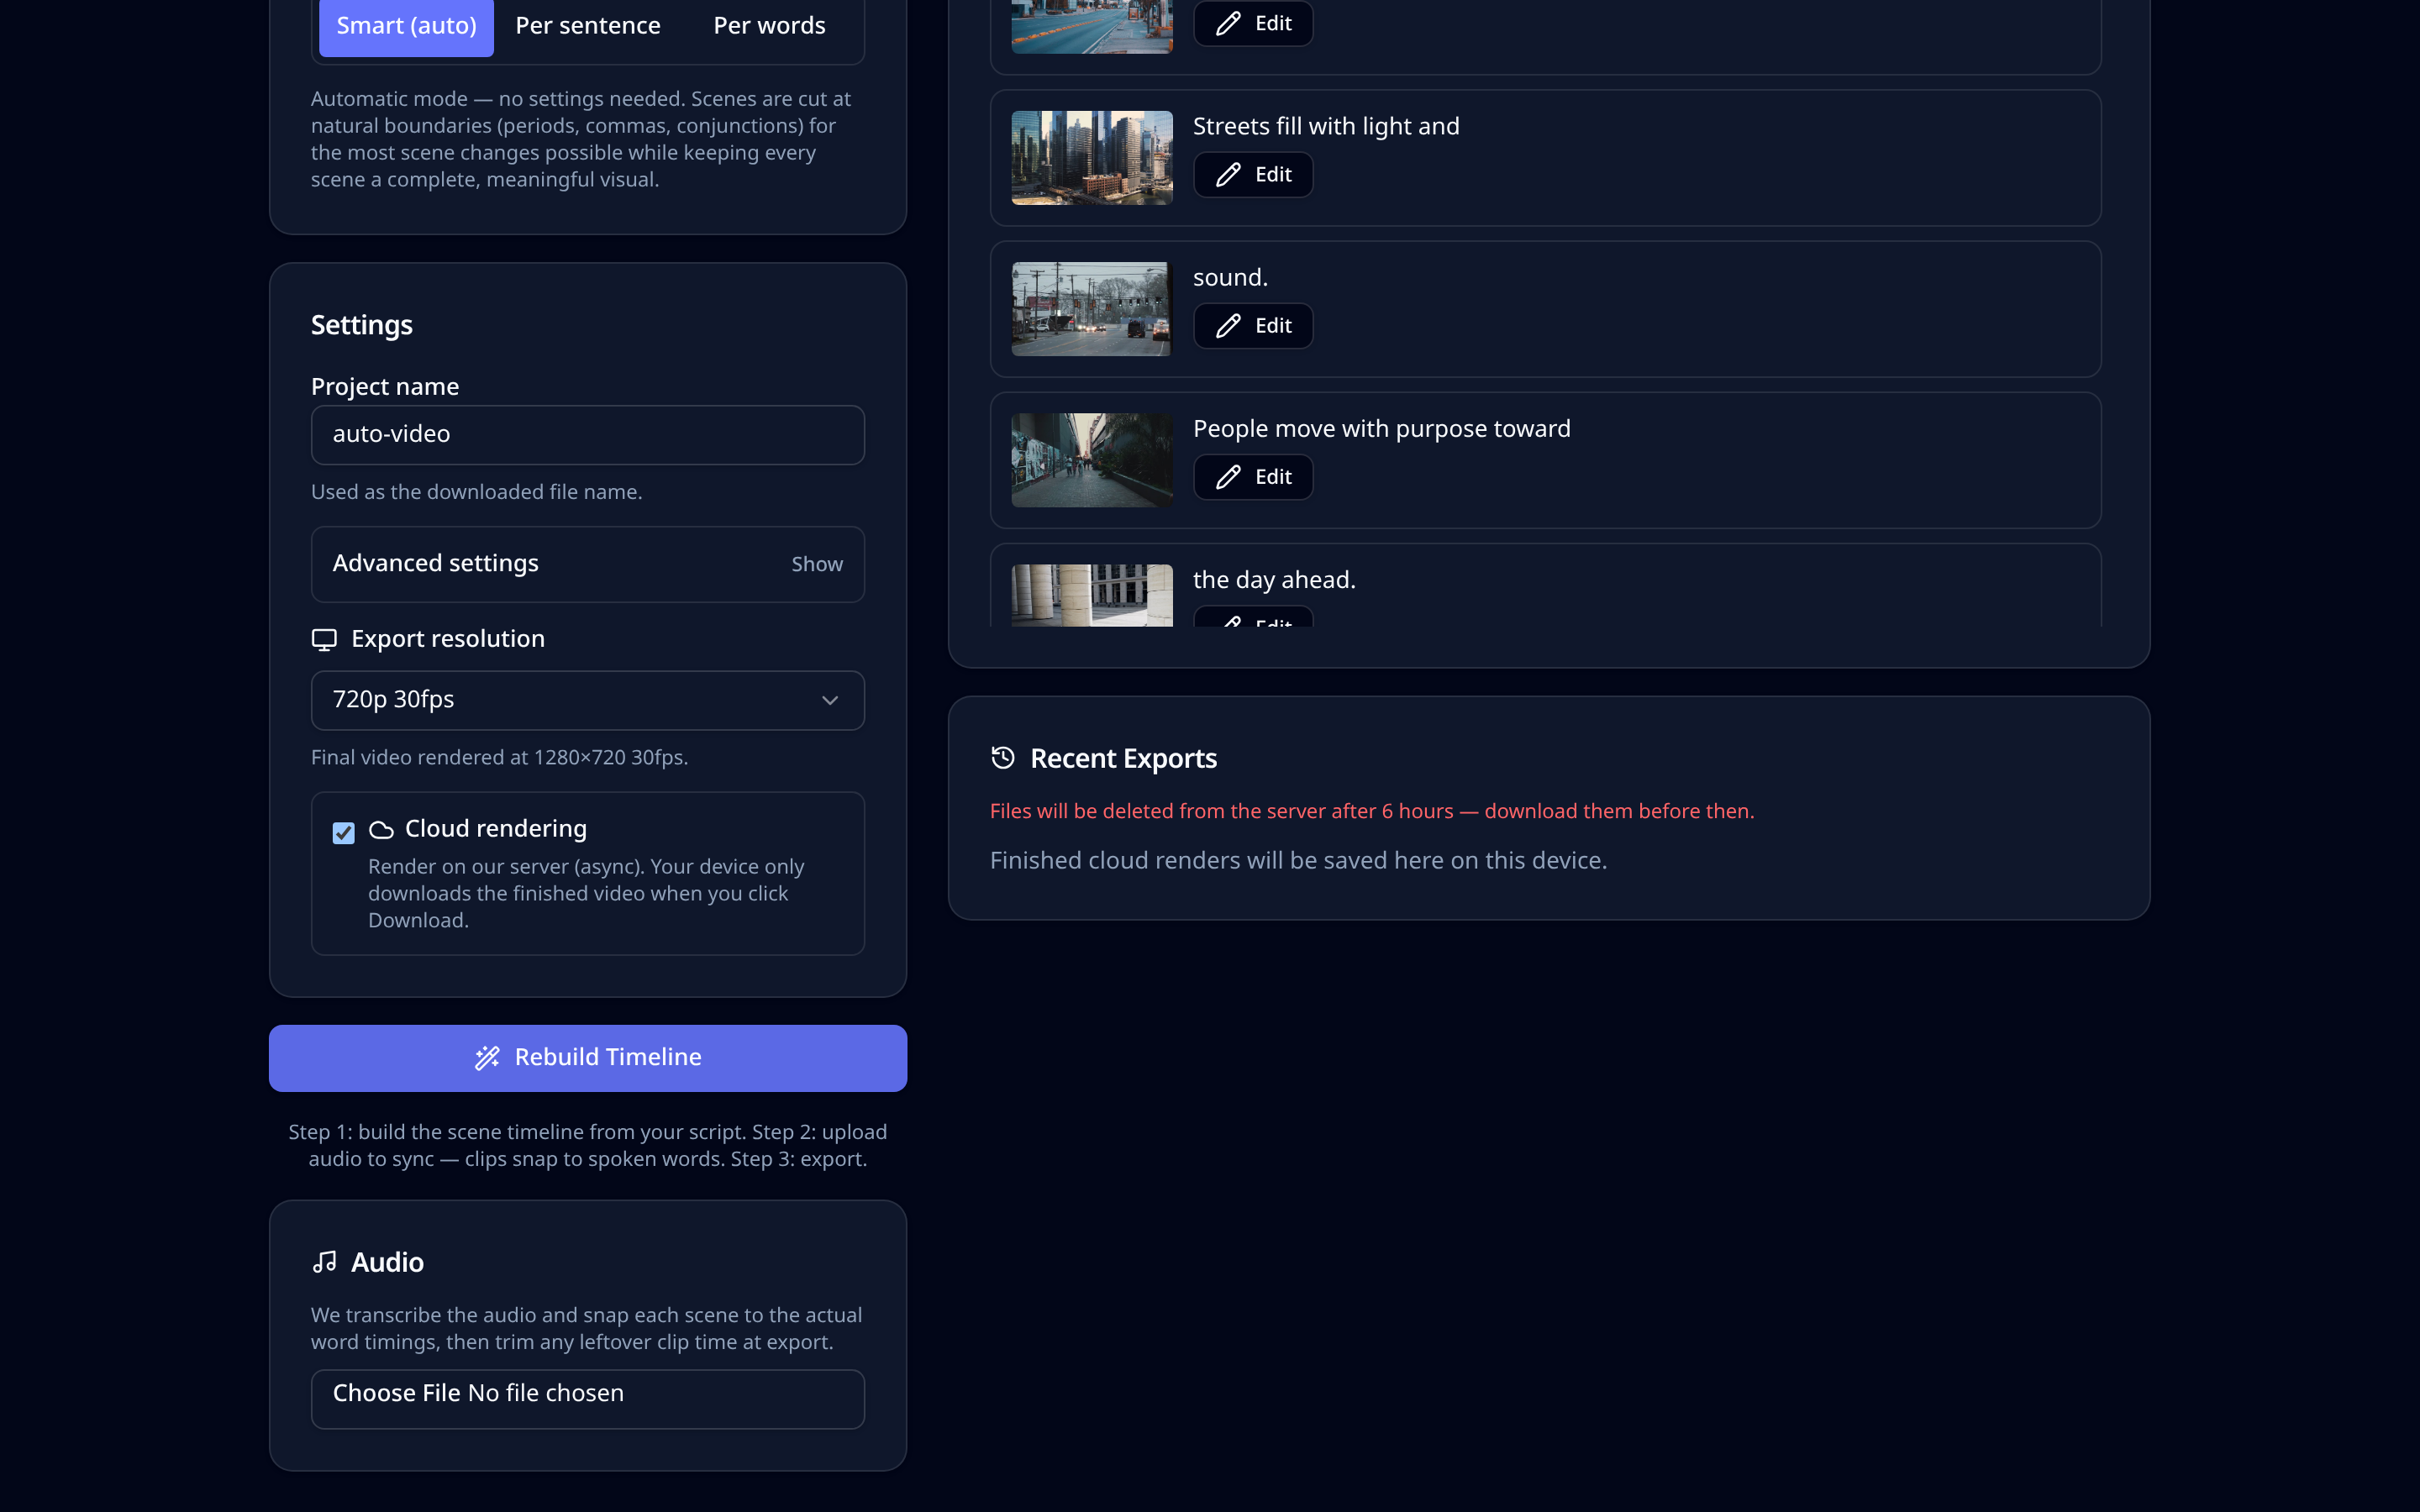Click the 'the day ahead.' scene text
This screenshot has width=2420, height=1512.
pyautogui.click(x=1274, y=580)
